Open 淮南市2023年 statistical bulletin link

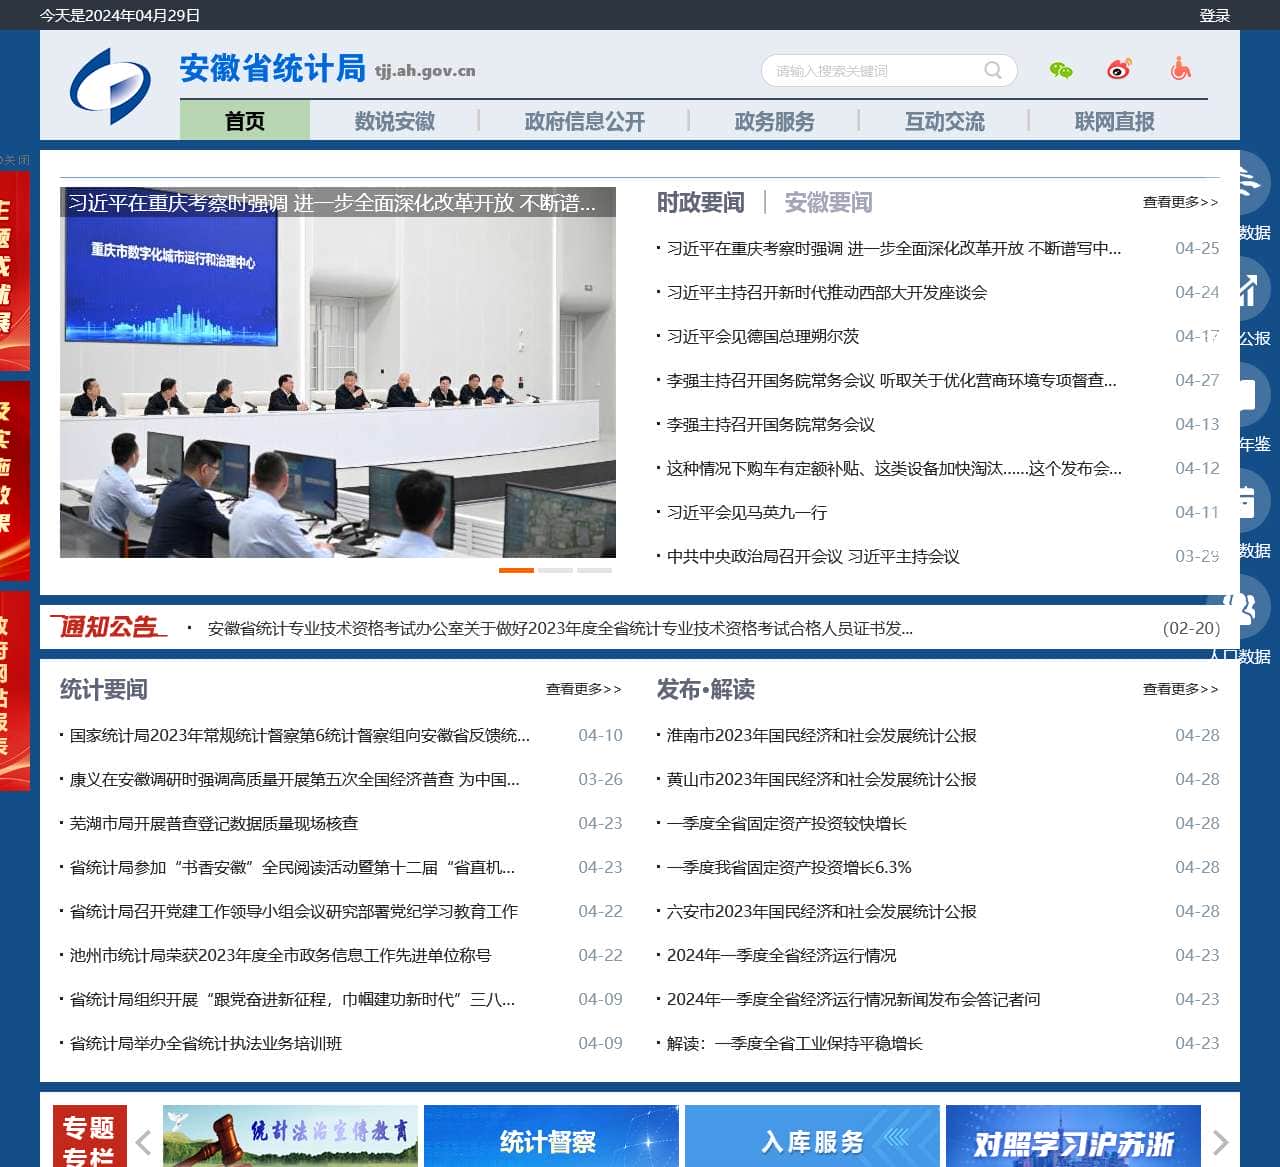click(821, 735)
